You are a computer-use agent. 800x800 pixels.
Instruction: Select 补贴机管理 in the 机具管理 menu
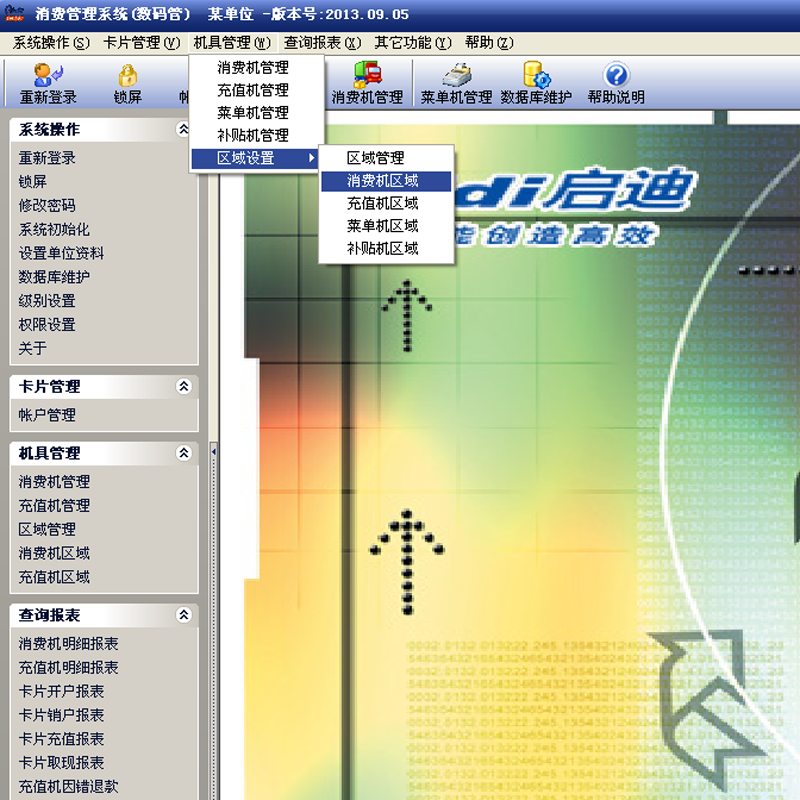(x=253, y=135)
